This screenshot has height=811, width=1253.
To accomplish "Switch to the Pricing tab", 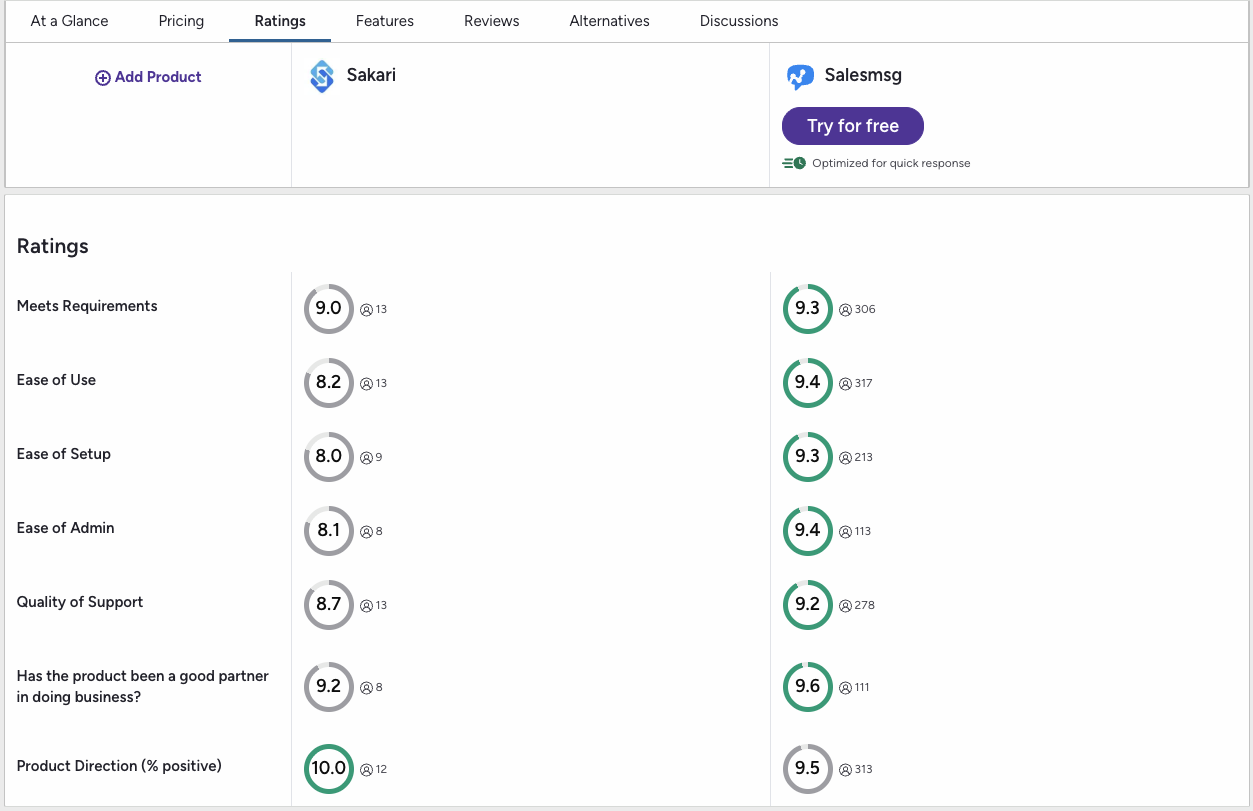I will pyautogui.click(x=181, y=20).
